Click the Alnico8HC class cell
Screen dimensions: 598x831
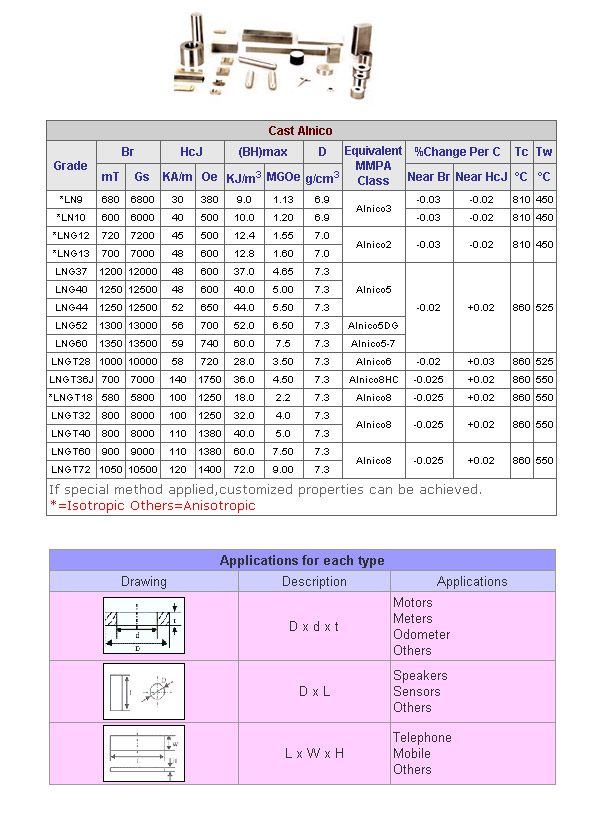coord(373,379)
